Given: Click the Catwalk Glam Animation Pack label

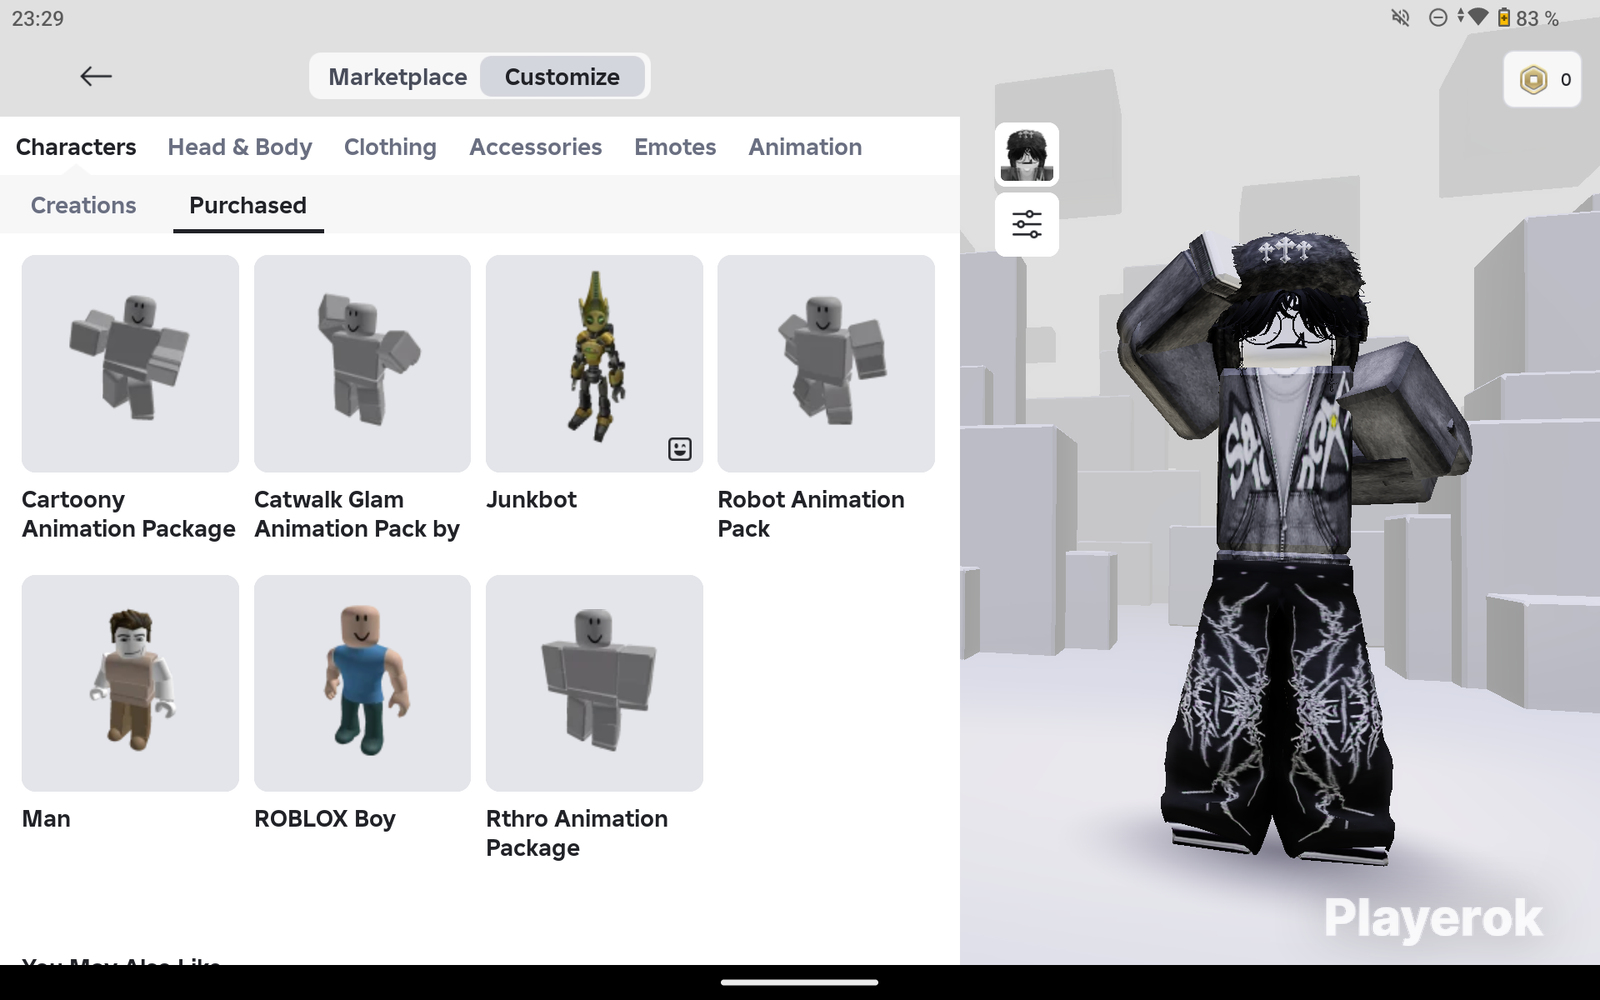Looking at the screenshot, I should point(357,514).
